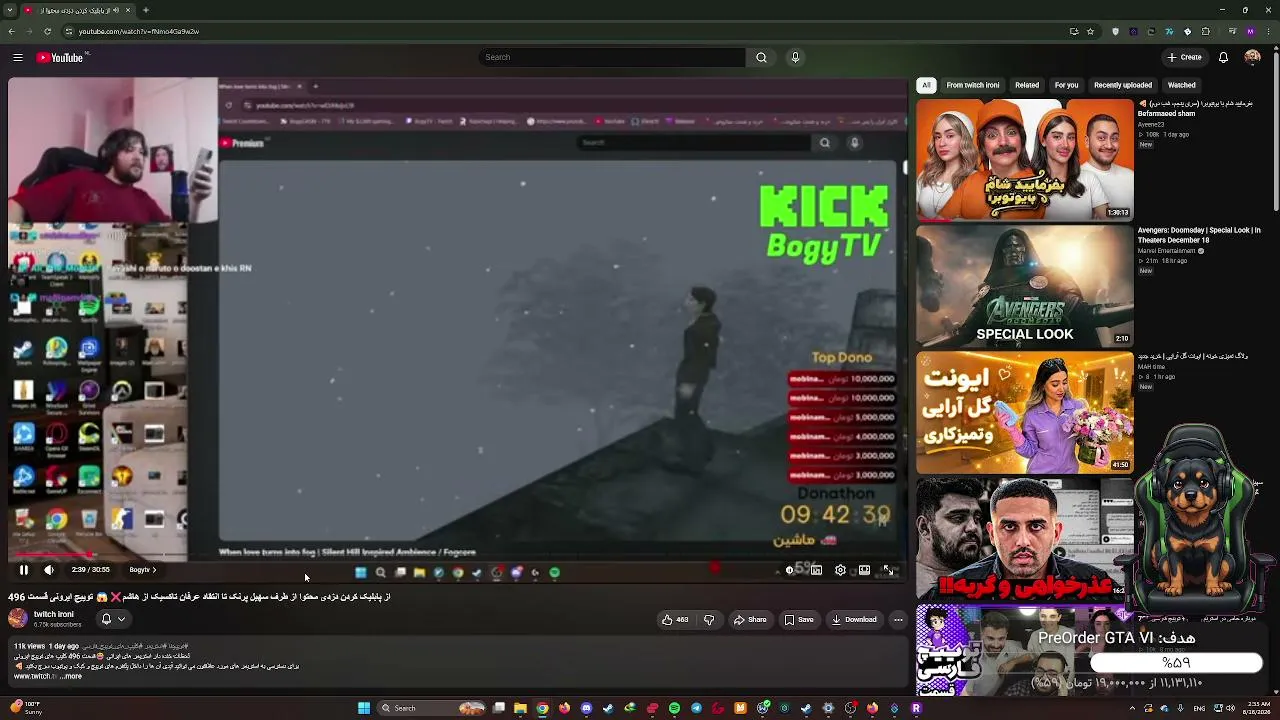
Task: Expand subscription notification bell dropdown
Action: point(113,619)
